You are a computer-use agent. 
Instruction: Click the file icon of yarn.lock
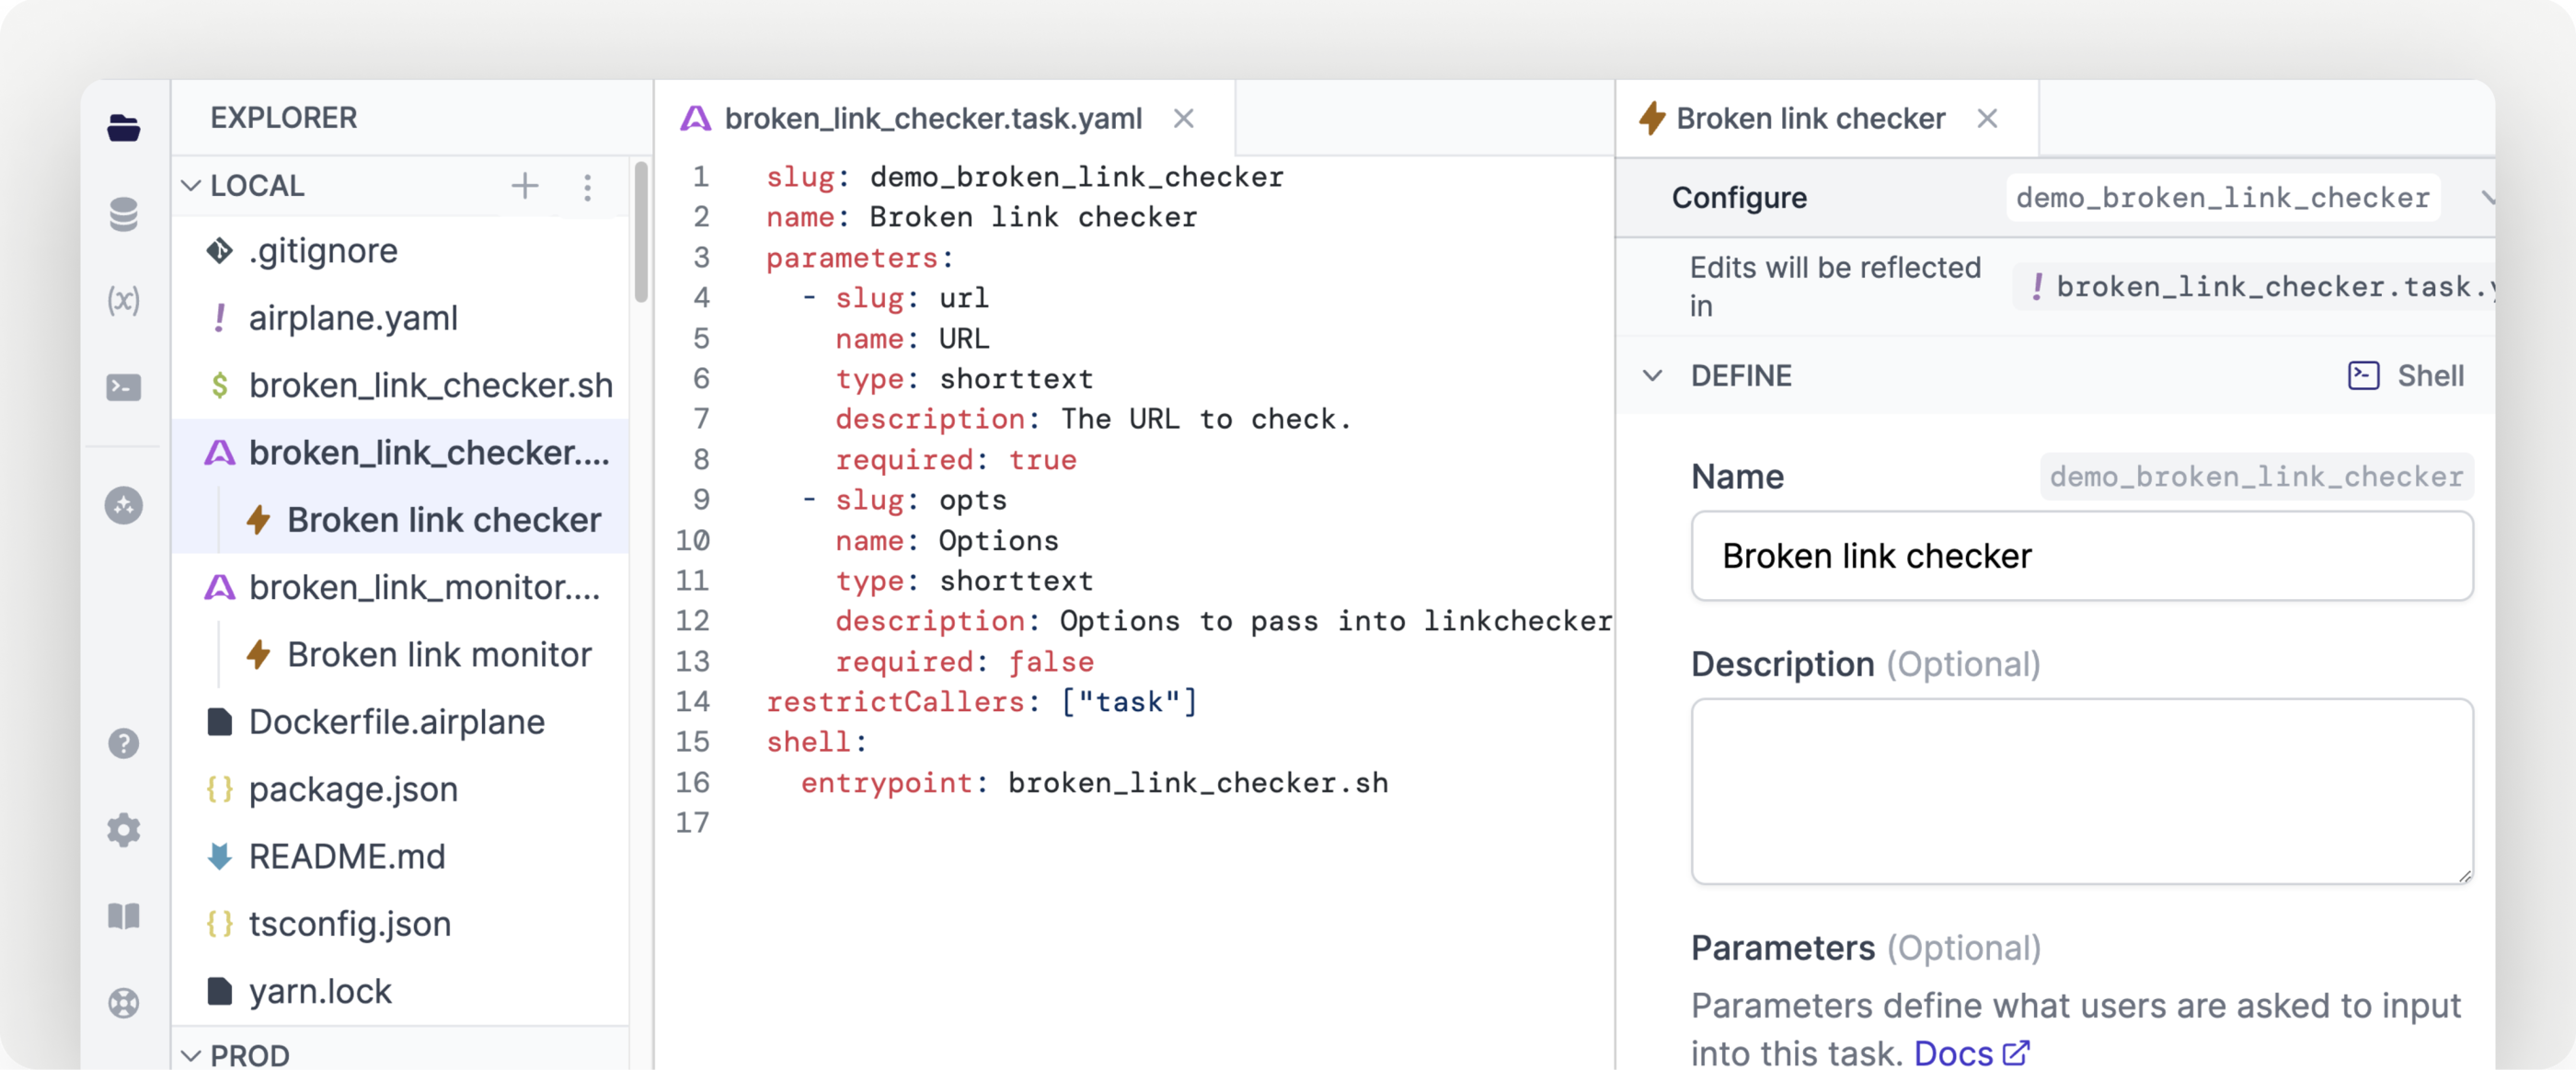219,991
